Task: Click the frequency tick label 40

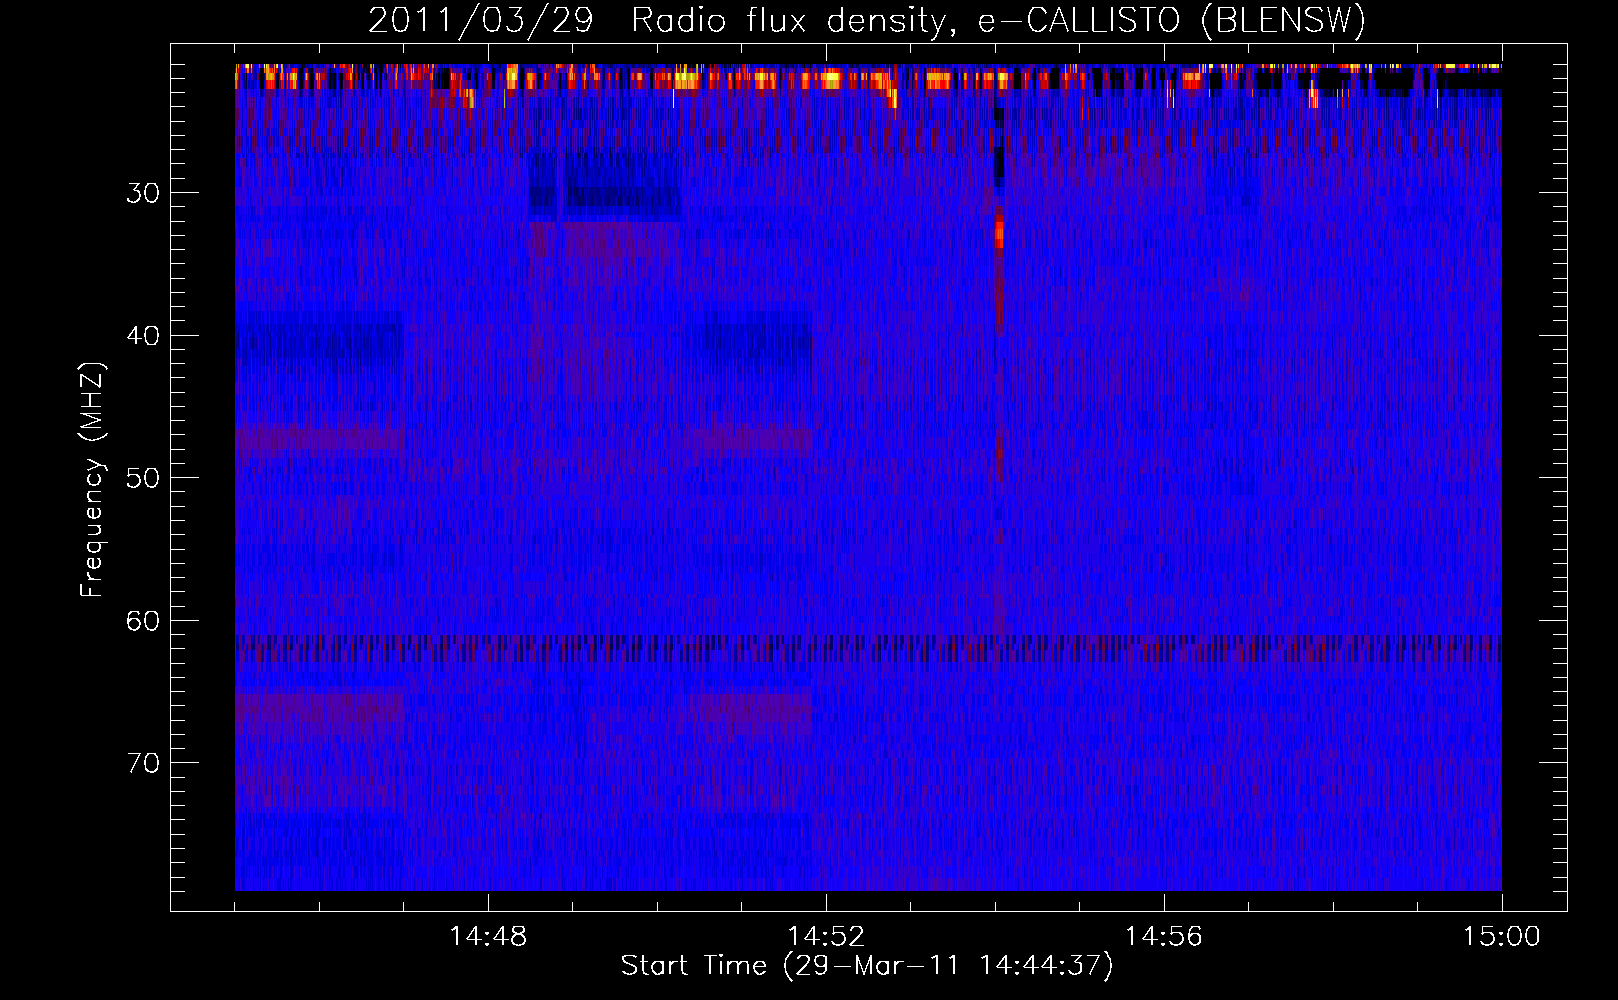Action: tap(143, 336)
